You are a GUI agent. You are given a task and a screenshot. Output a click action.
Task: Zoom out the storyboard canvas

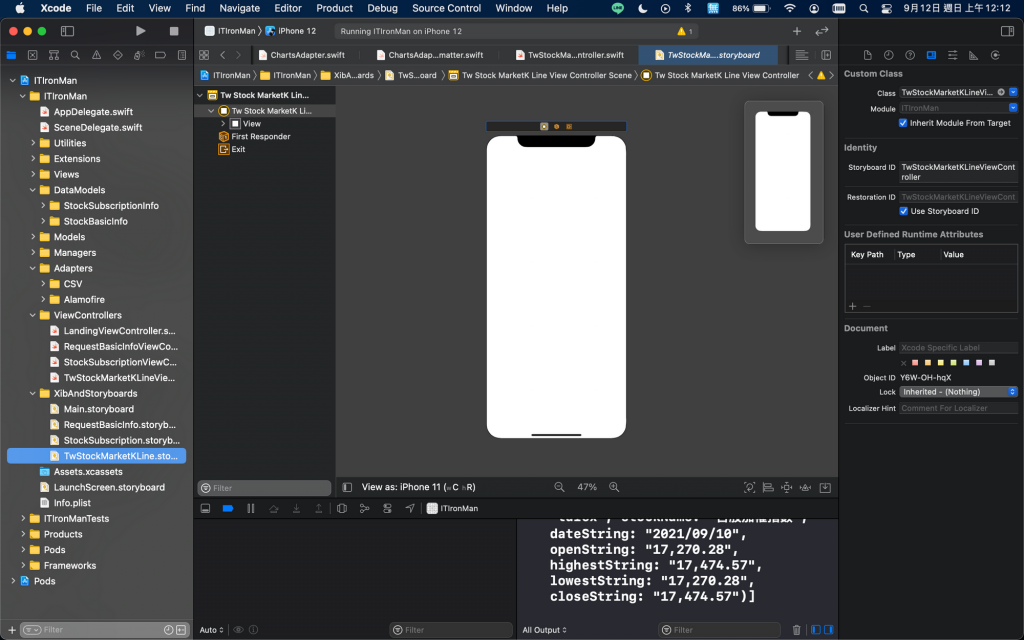coord(560,487)
